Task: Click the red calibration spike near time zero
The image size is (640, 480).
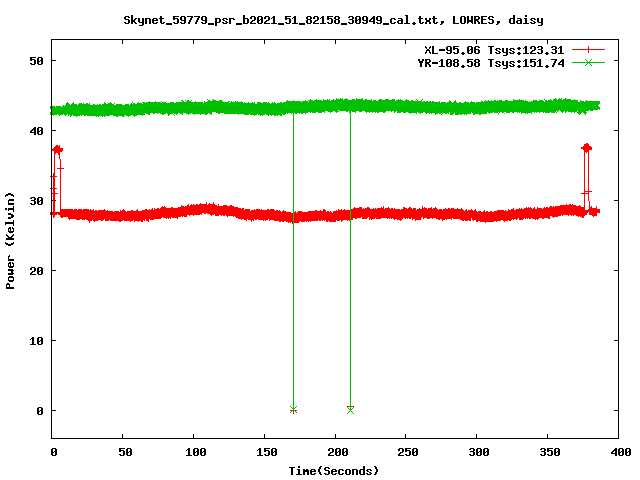Action: point(57,180)
